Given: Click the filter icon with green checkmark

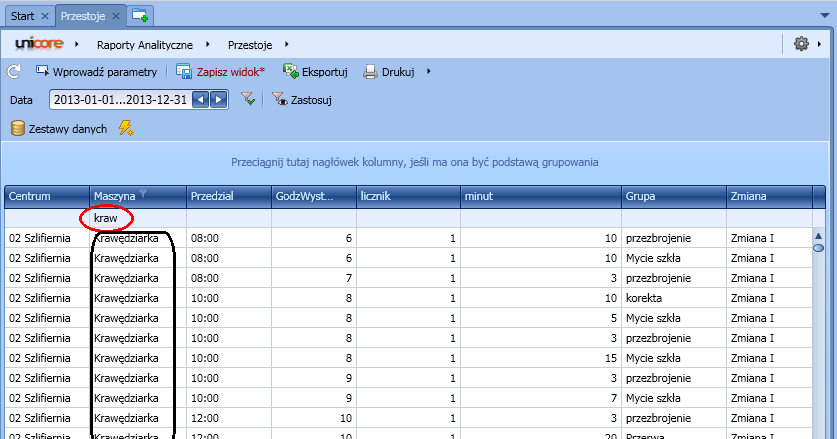Looking at the screenshot, I should tap(248, 100).
